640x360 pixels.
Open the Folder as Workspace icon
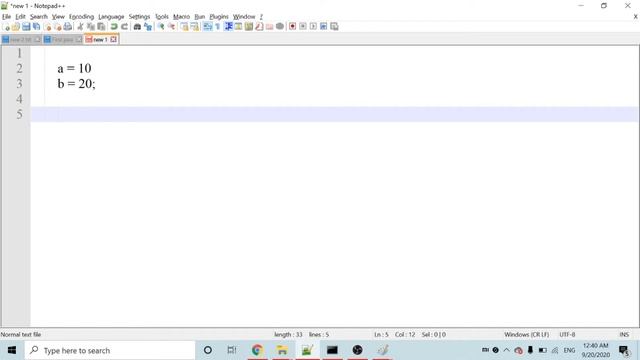pyautogui.click(x=269, y=27)
